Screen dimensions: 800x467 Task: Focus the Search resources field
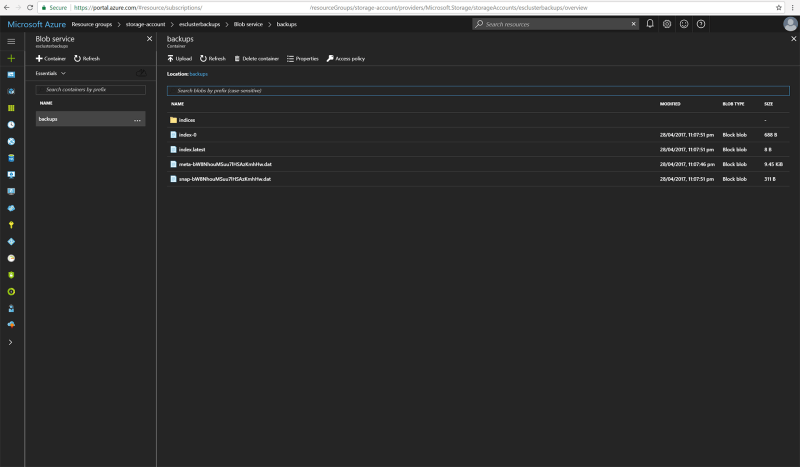[555, 24]
